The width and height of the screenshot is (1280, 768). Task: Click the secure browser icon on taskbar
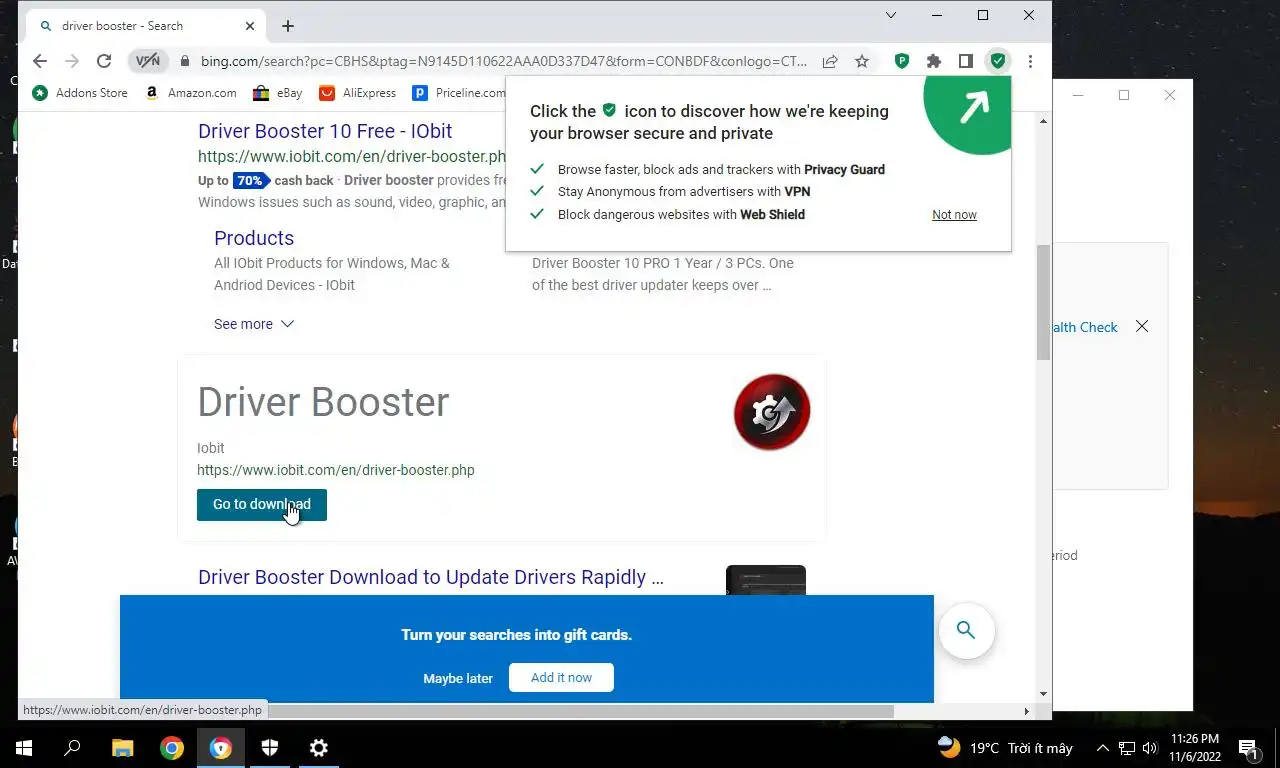click(x=221, y=747)
